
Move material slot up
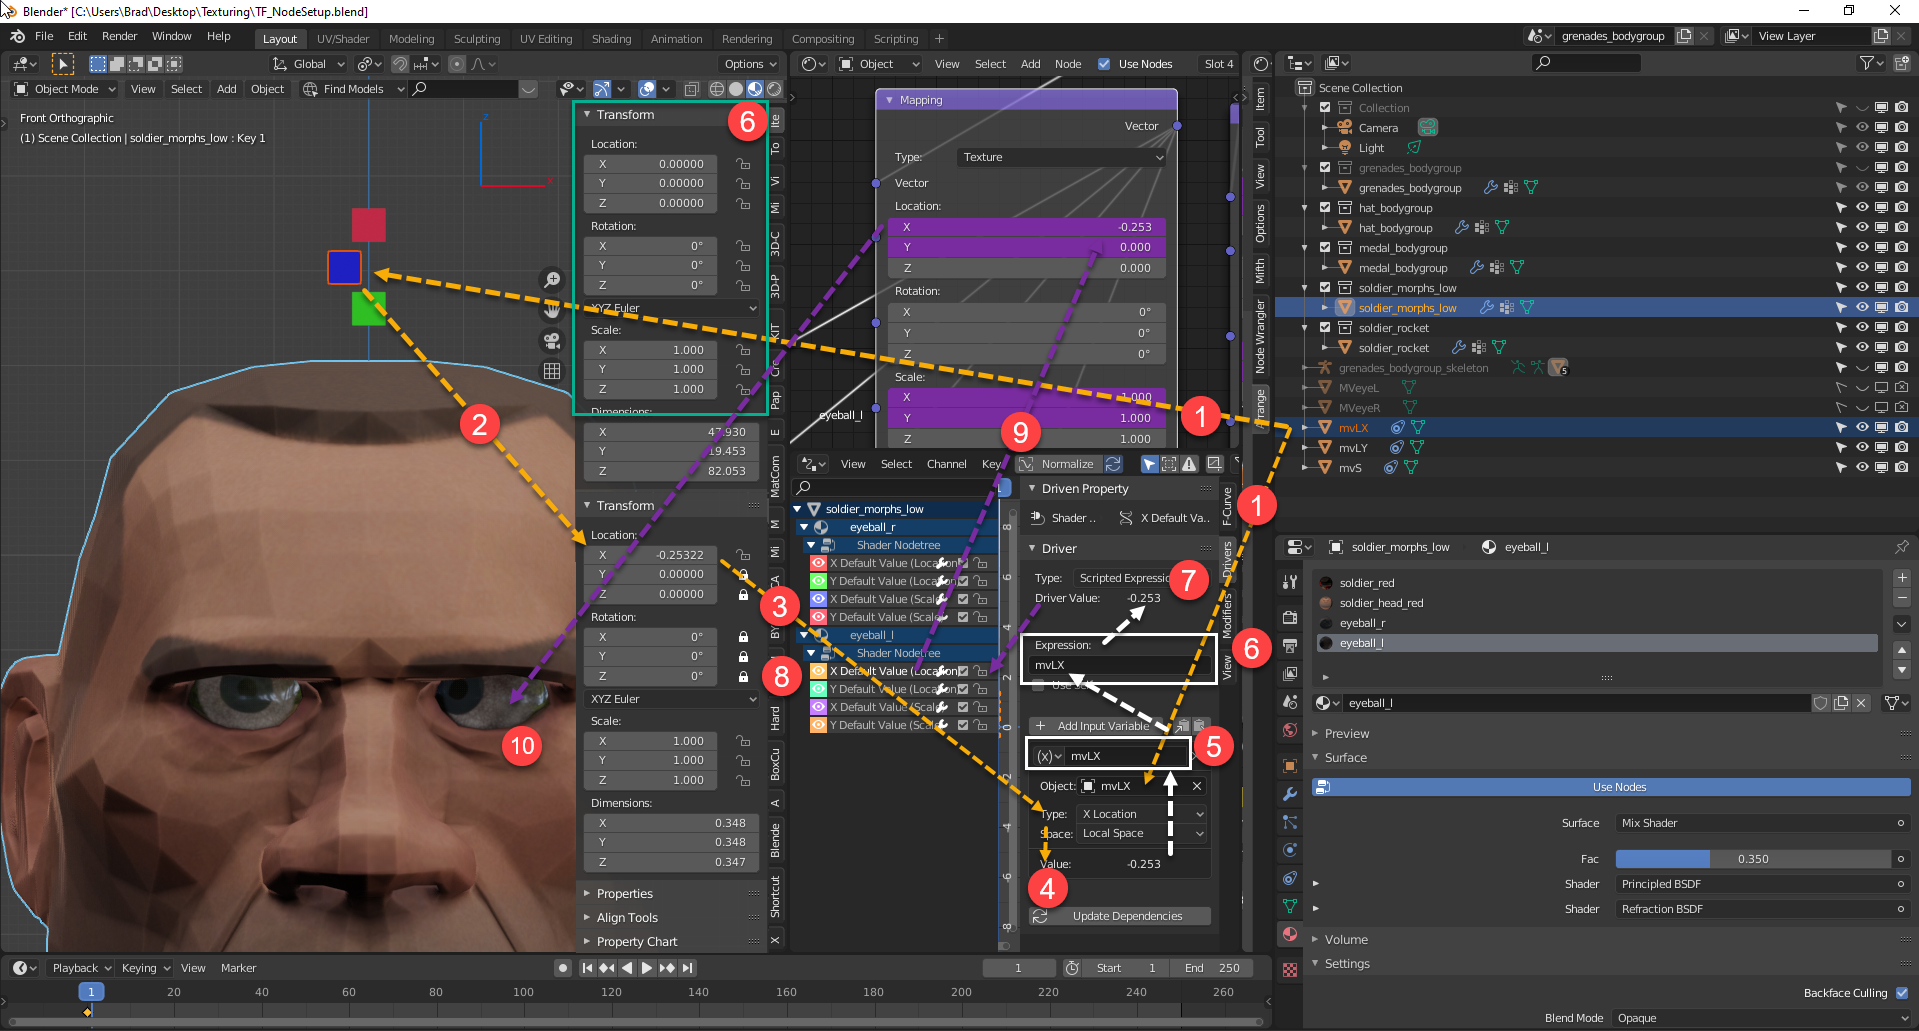pyautogui.click(x=1902, y=651)
